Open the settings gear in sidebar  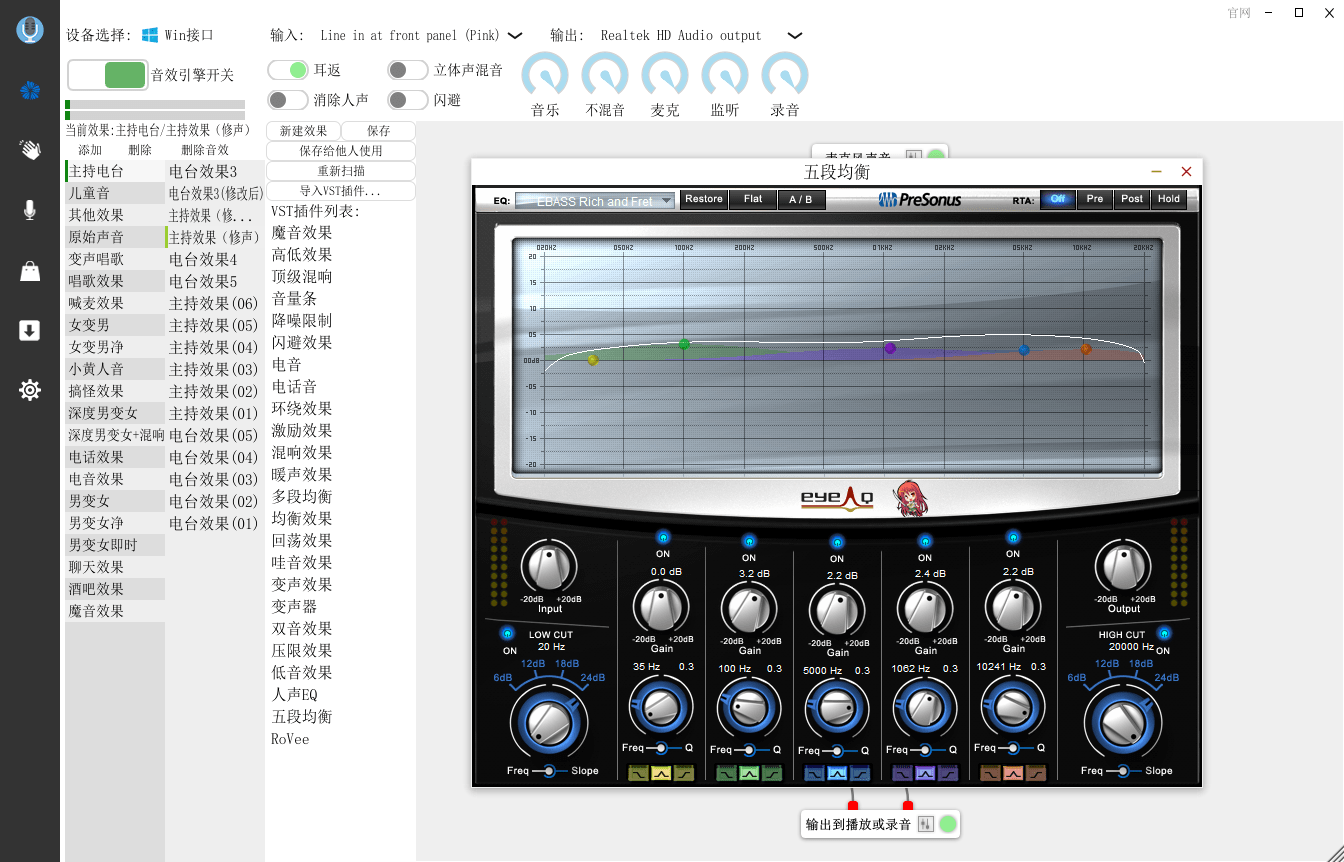pos(30,390)
